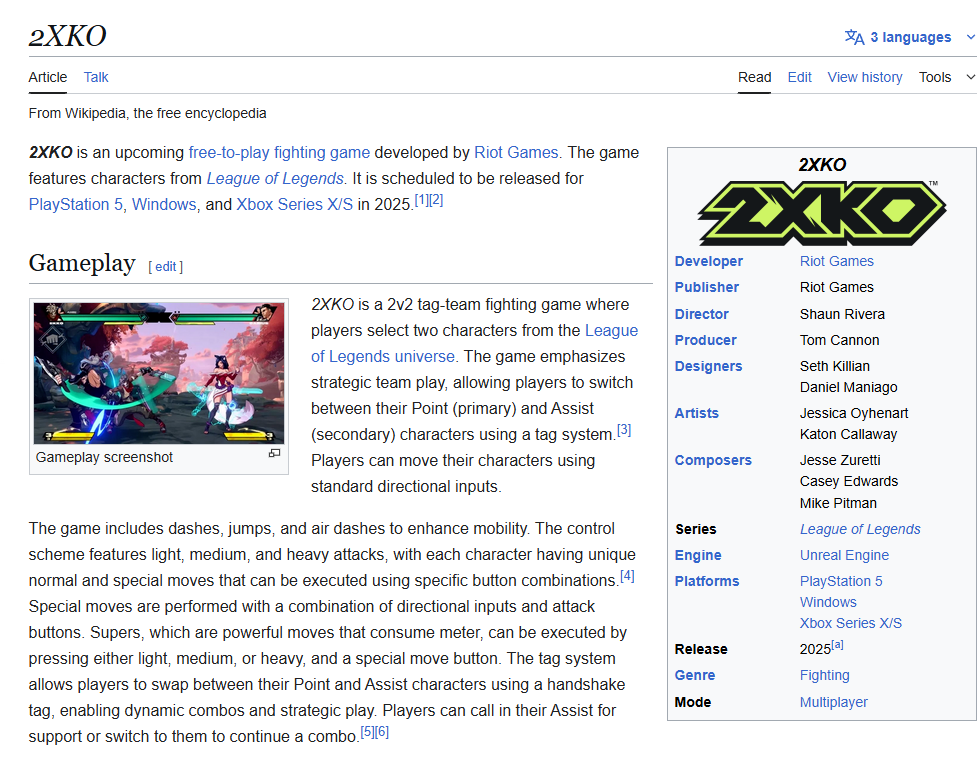
Task: Click the Publisher label in the infobox
Action: coord(707,288)
